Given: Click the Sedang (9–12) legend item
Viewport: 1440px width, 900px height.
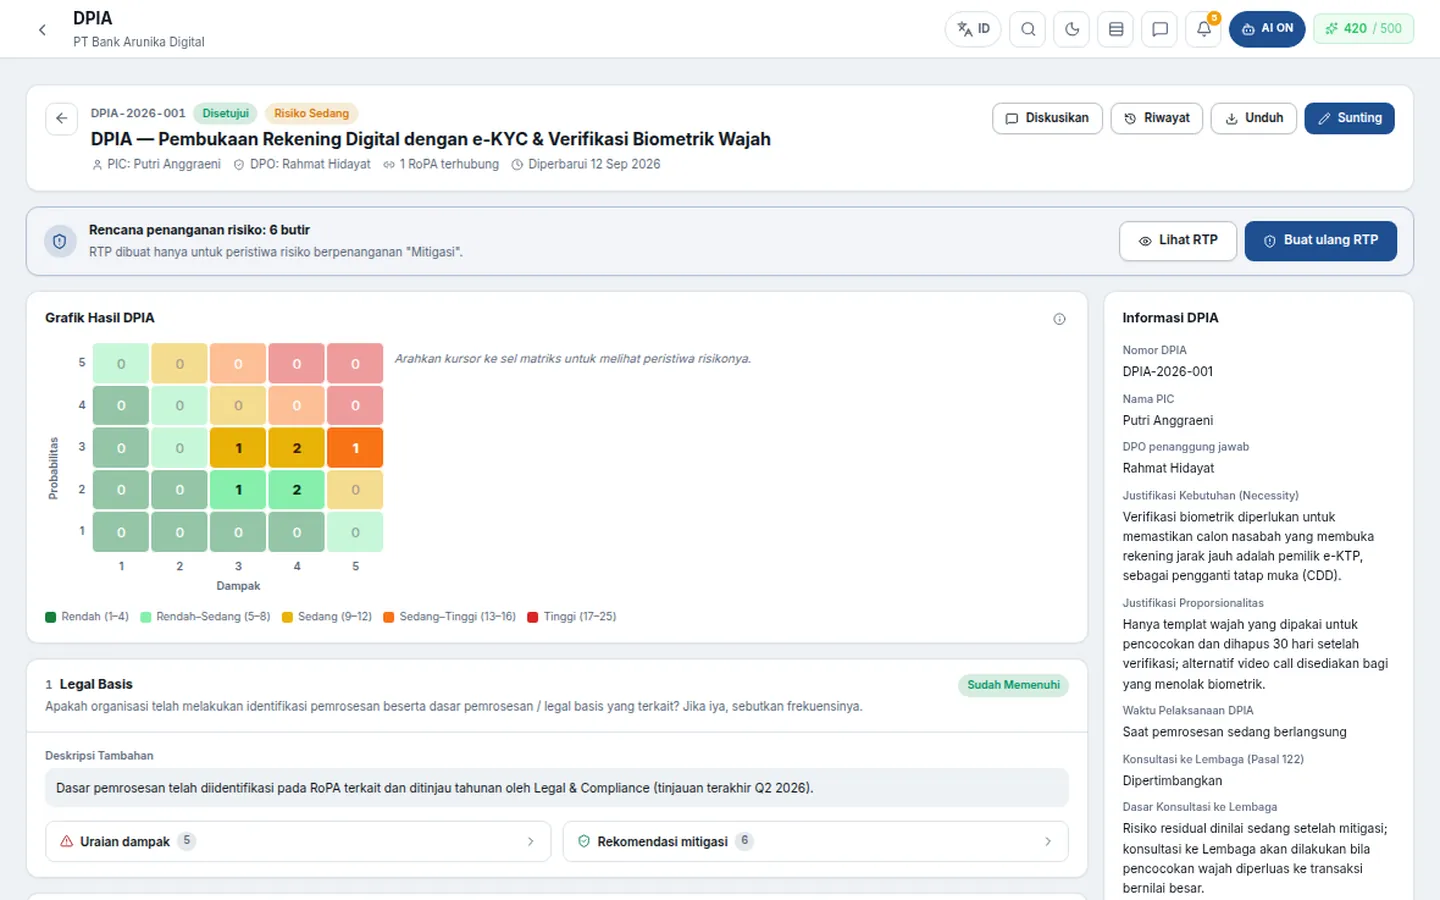Looking at the screenshot, I should pos(327,617).
